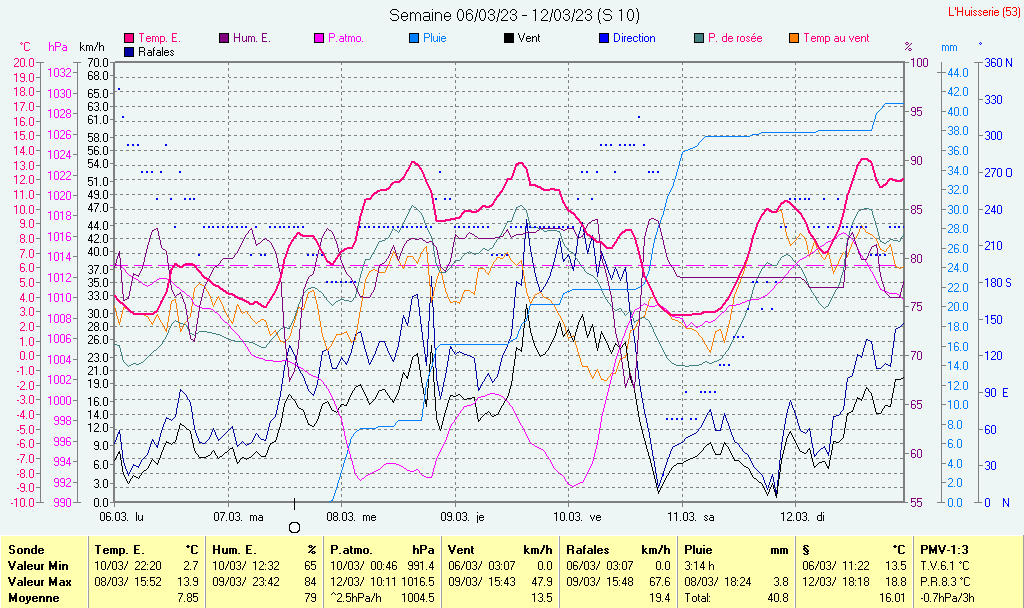Click the Rafales table column header
Screen dimensions: 1024x608
[x=587, y=550]
